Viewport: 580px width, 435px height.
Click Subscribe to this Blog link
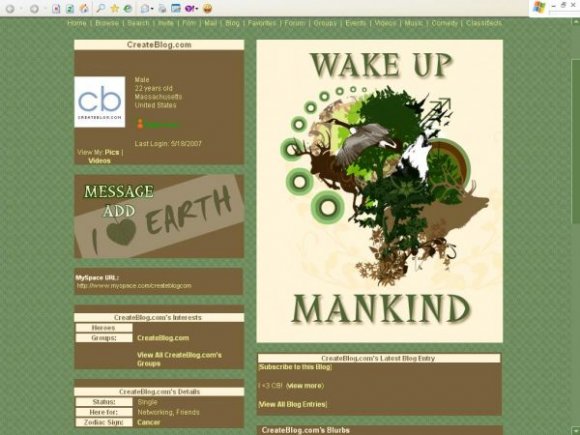(295, 367)
